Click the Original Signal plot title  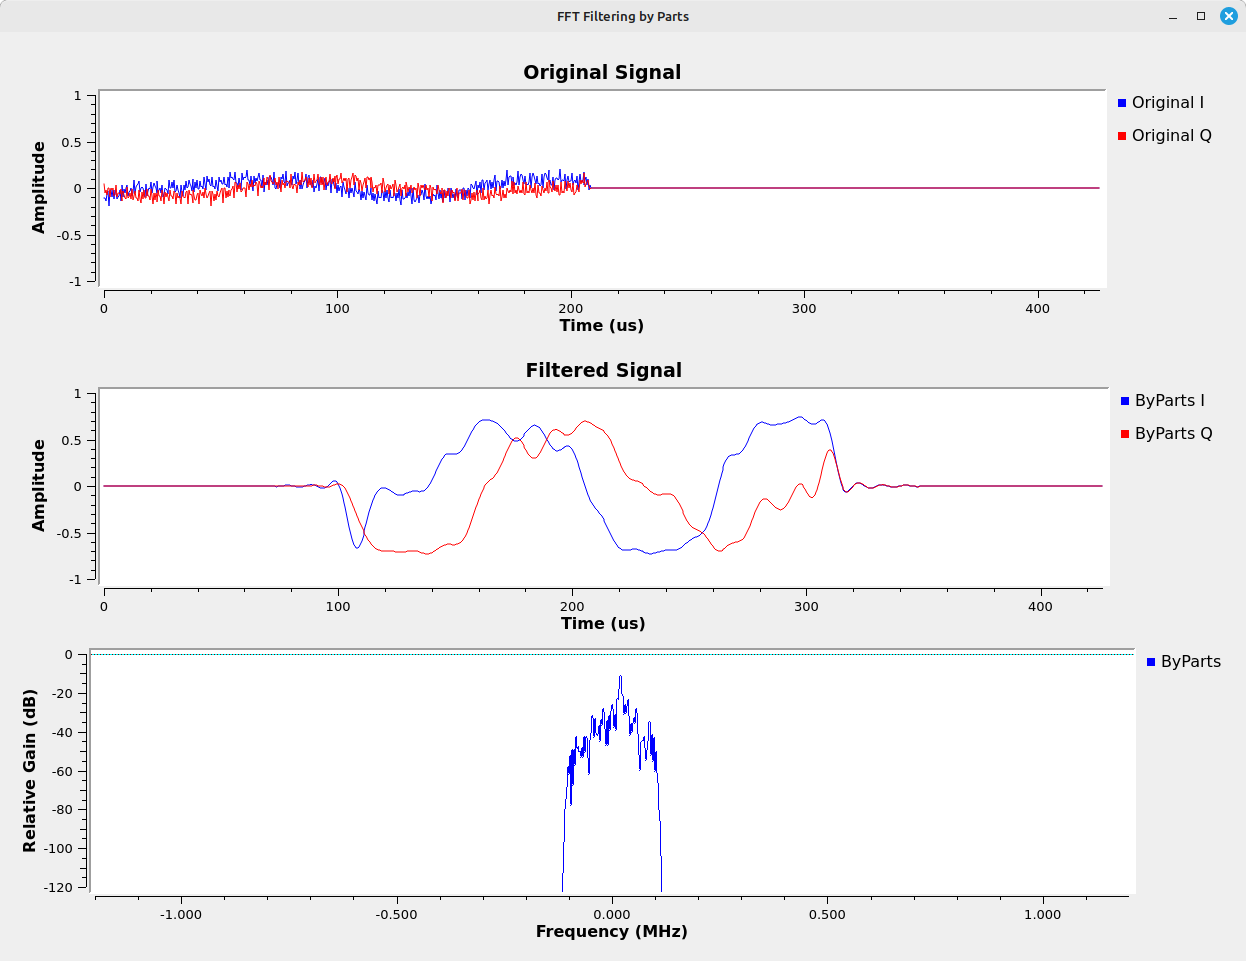coord(602,72)
